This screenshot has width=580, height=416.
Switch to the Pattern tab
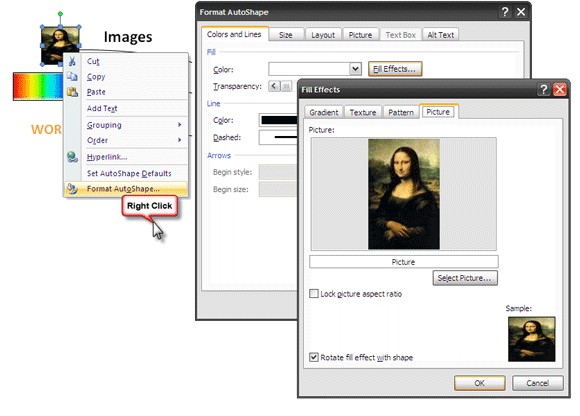[x=401, y=112]
